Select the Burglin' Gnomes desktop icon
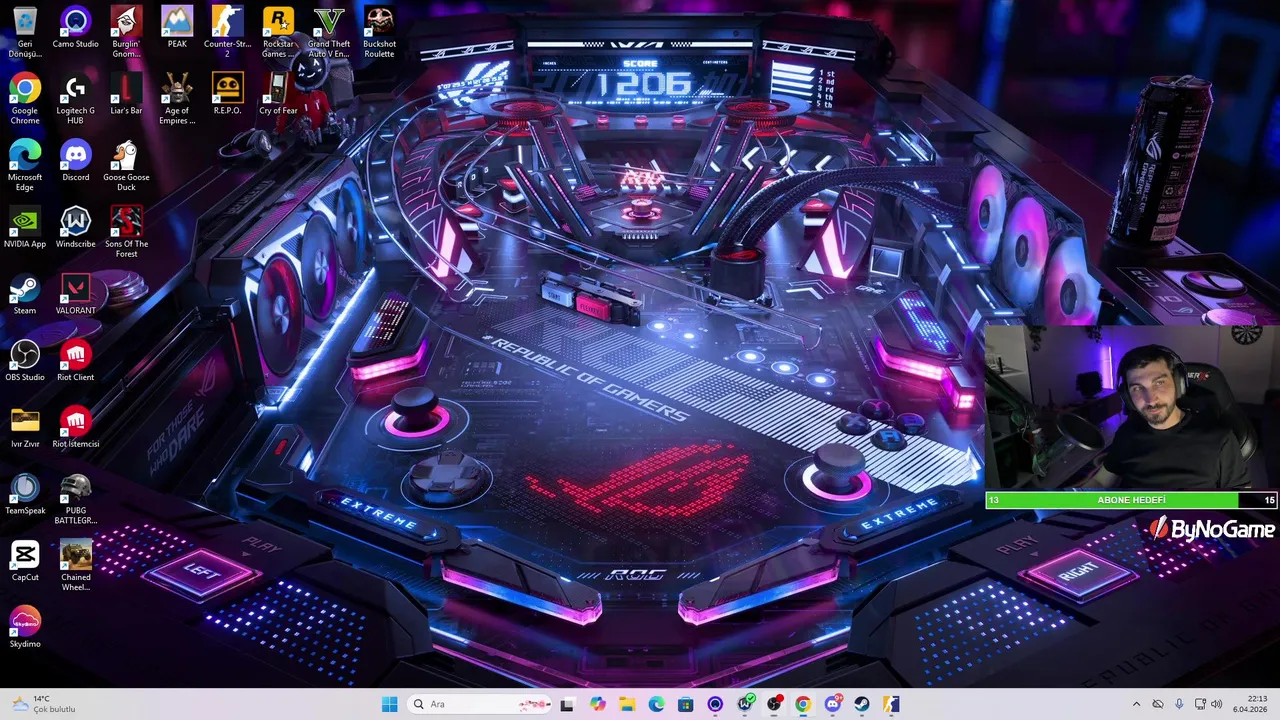This screenshot has height=720, width=1280. [126, 32]
